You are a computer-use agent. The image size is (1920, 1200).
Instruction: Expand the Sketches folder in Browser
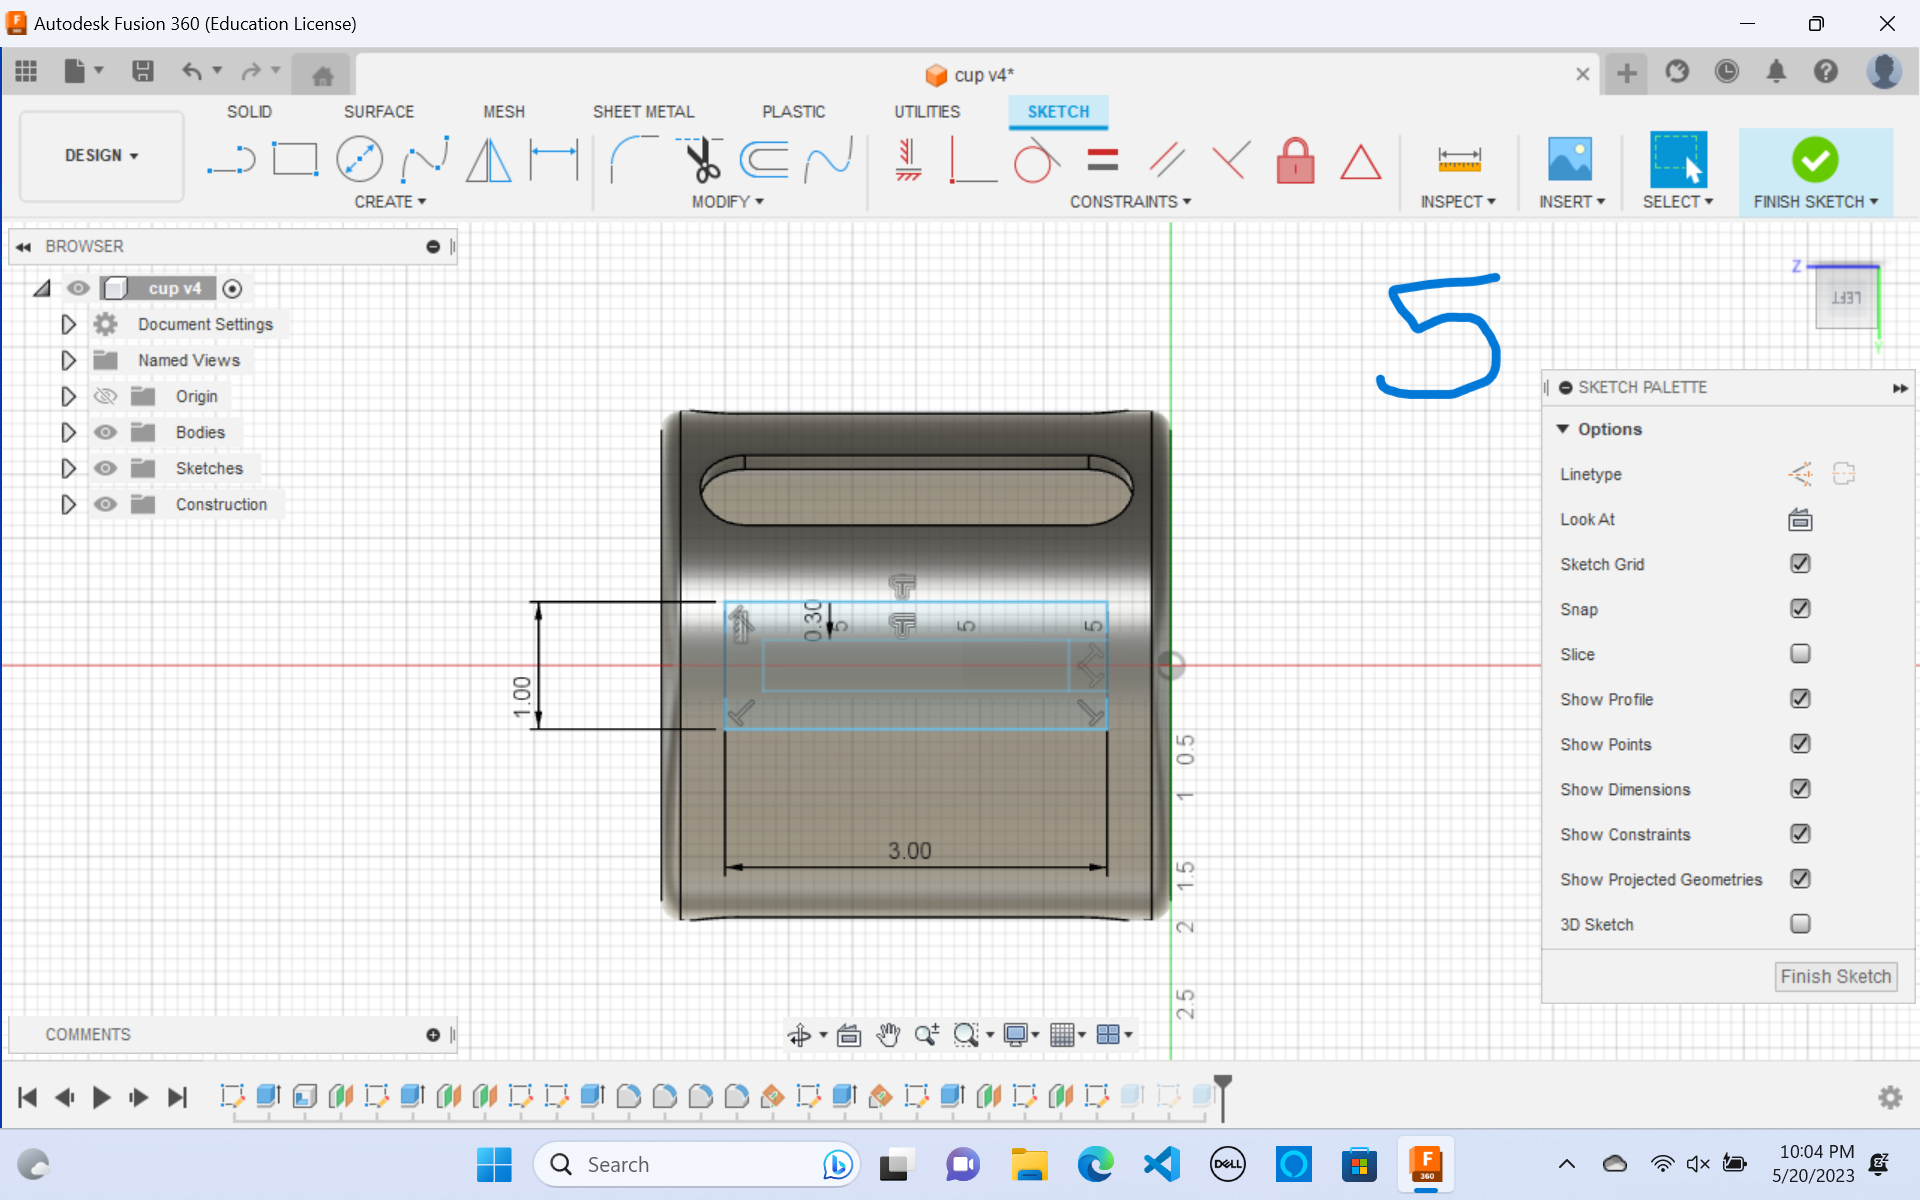[x=68, y=467]
